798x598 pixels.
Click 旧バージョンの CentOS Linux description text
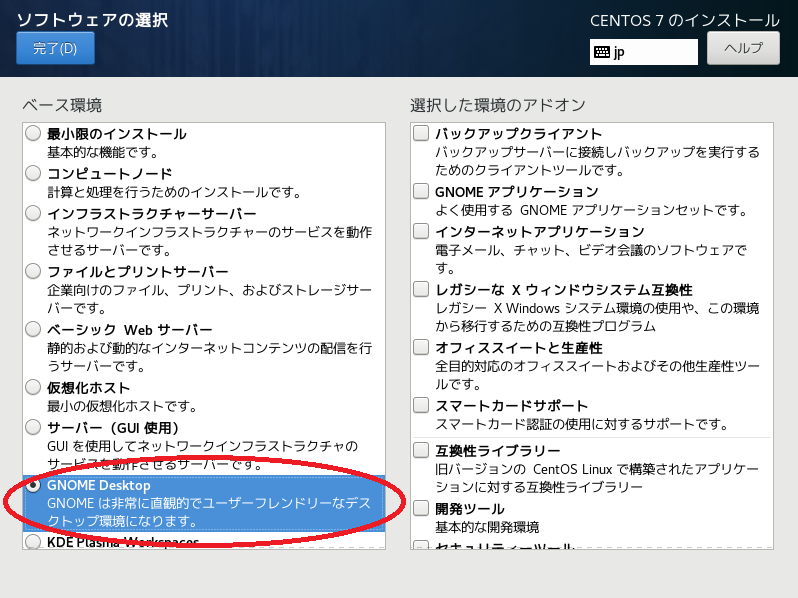click(x=597, y=478)
